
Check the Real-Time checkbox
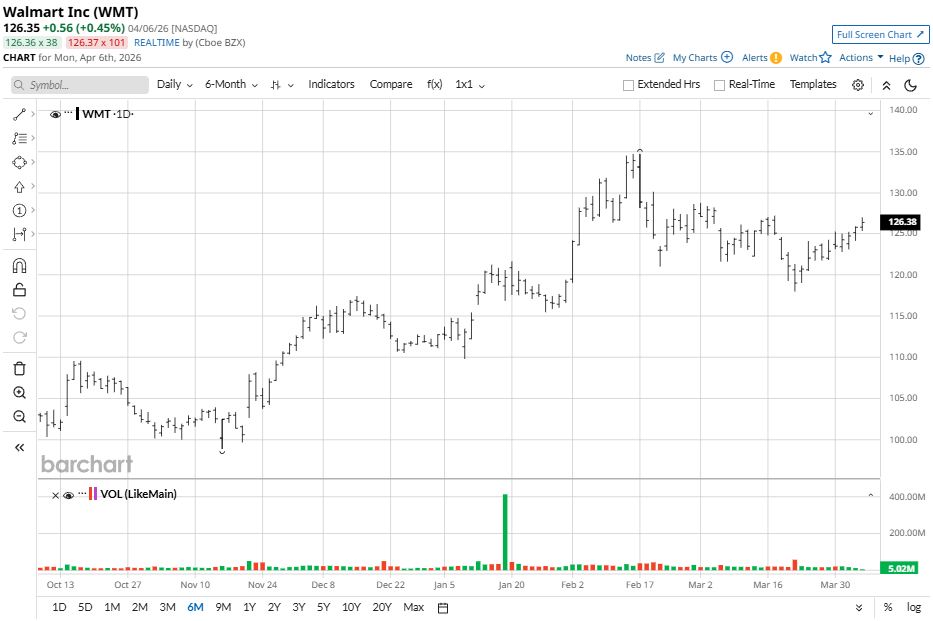[719, 85]
